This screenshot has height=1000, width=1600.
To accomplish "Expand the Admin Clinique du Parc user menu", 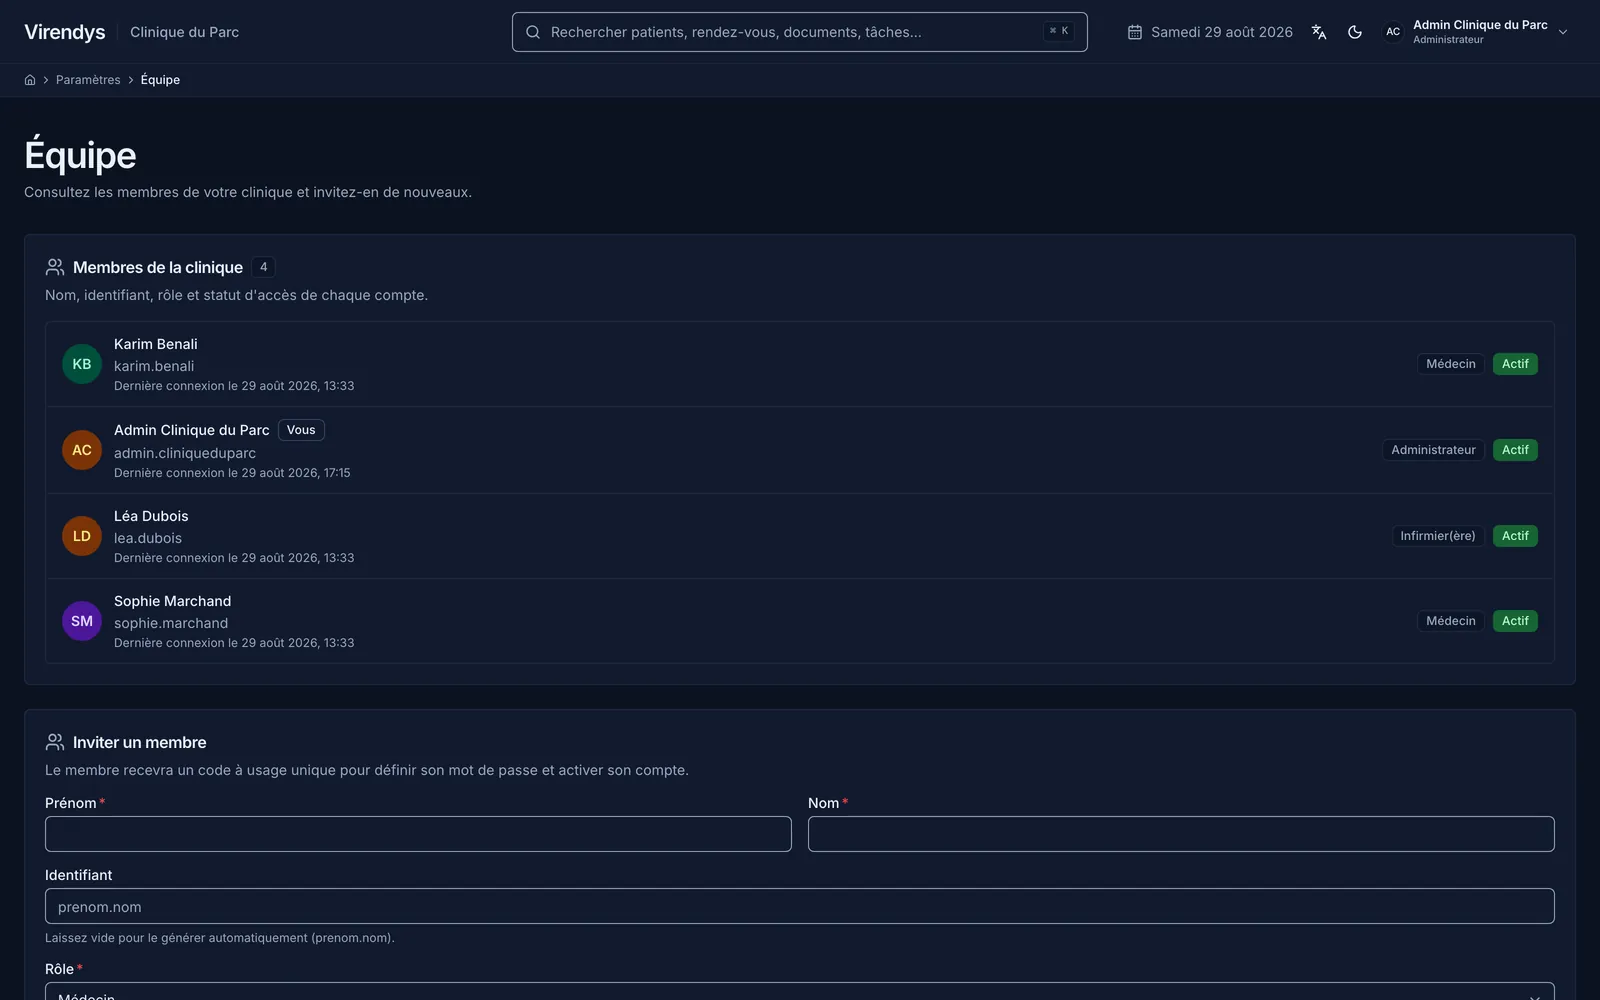I will [x=1475, y=32].
